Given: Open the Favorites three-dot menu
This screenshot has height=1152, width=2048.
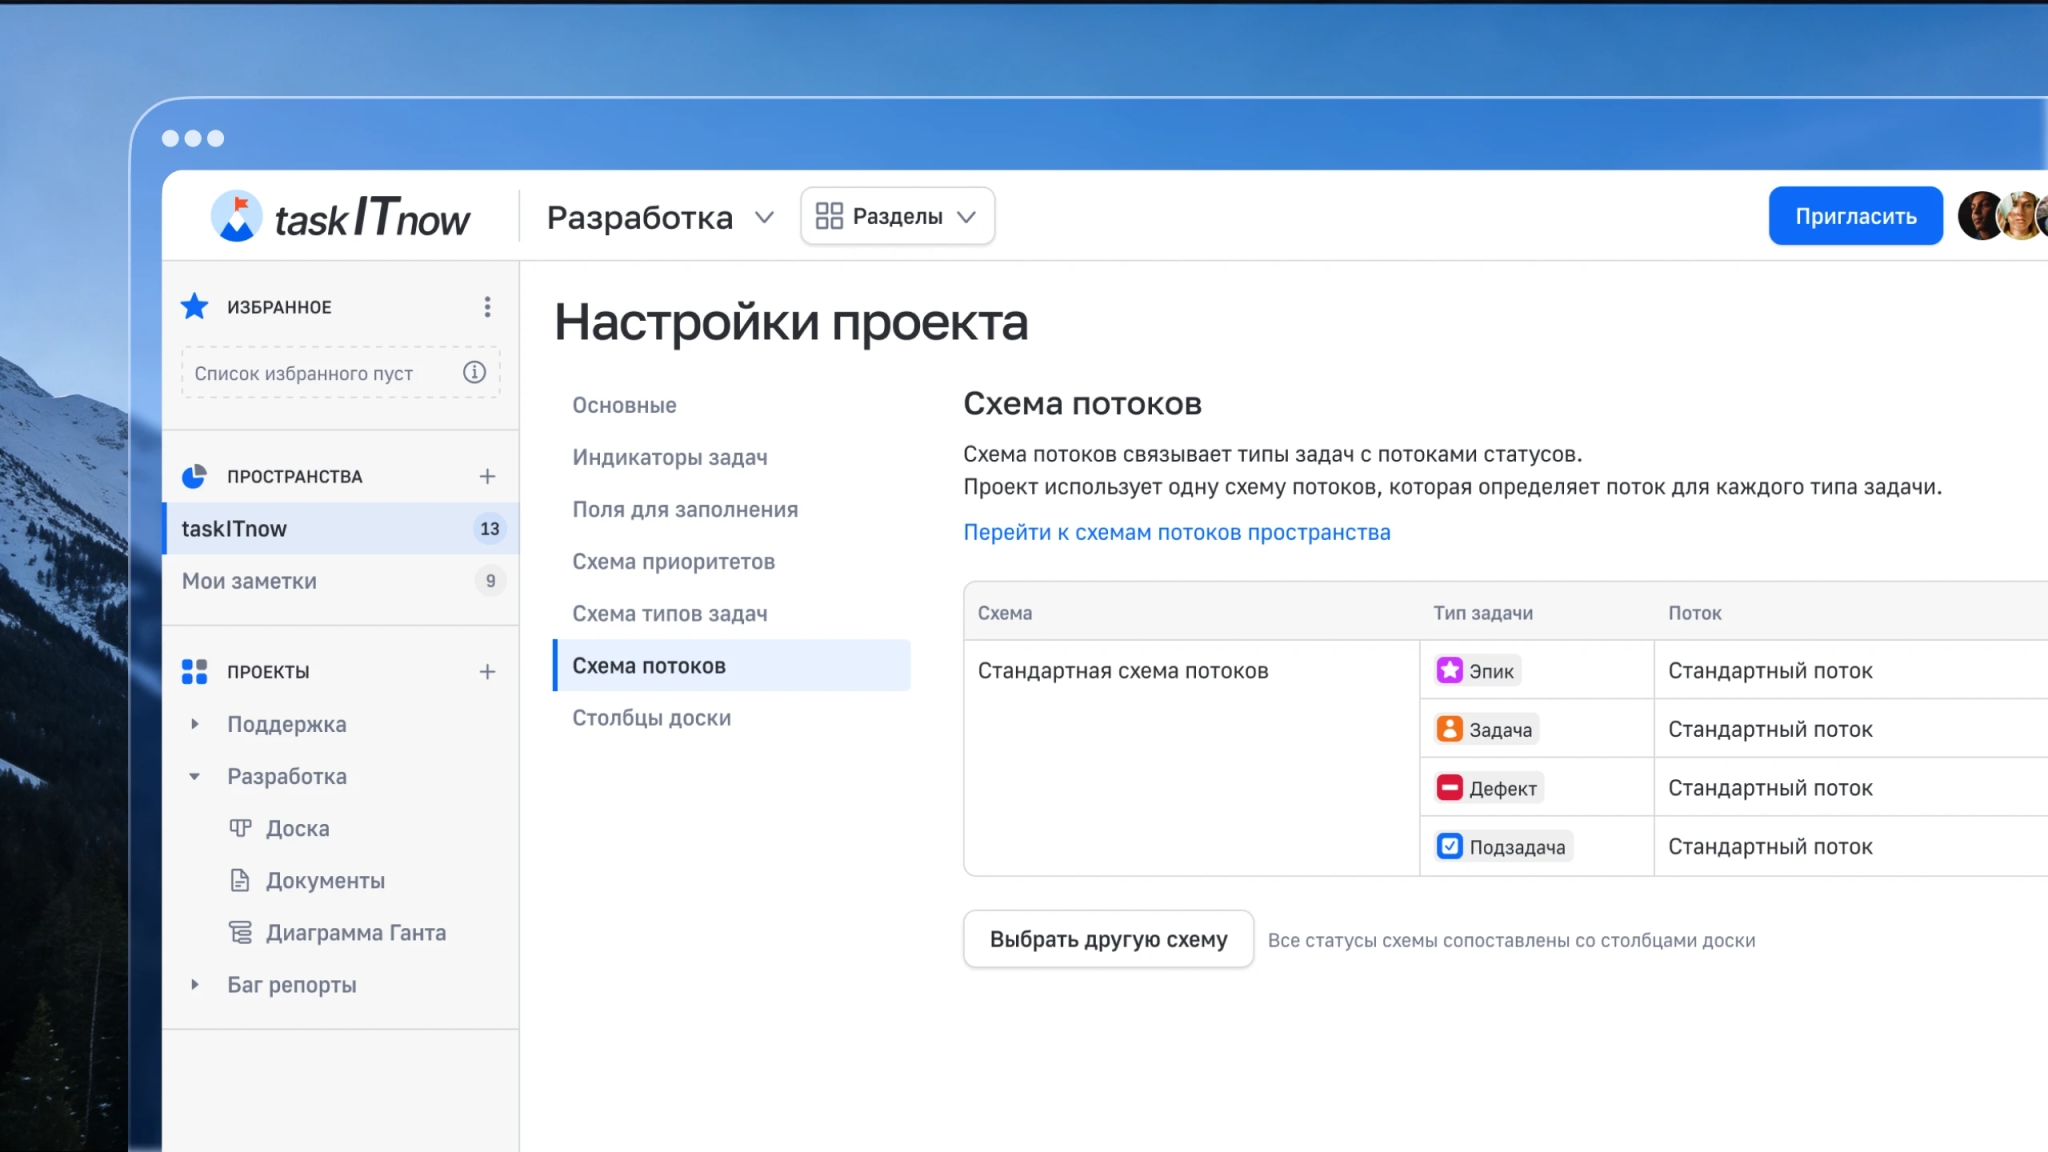Looking at the screenshot, I should 487,306.
